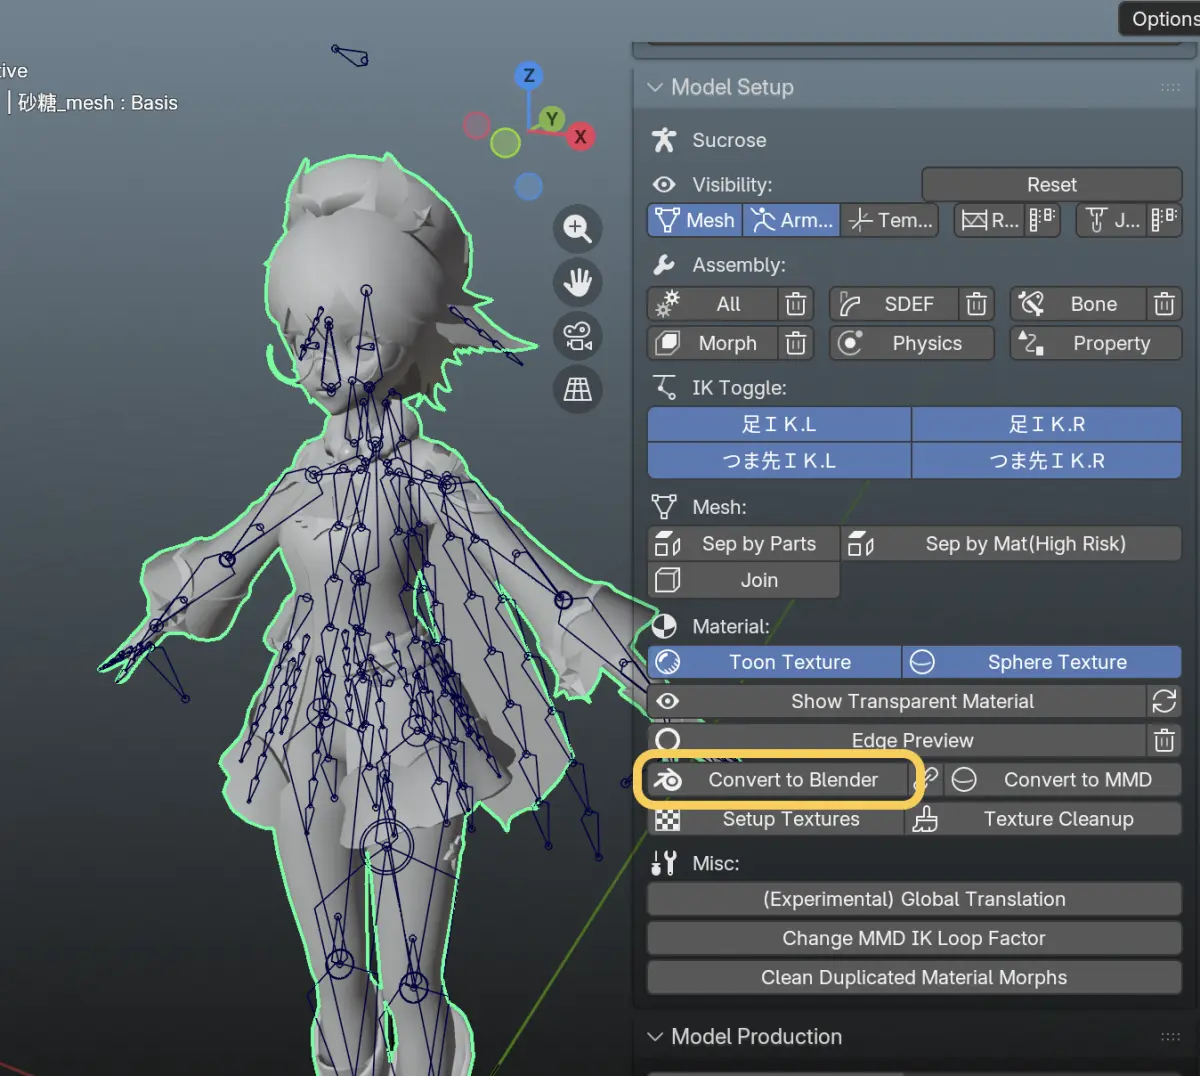Click Sep by Parts mesh button
This screenshot has width=1200, height=1076.
[743, 544]
